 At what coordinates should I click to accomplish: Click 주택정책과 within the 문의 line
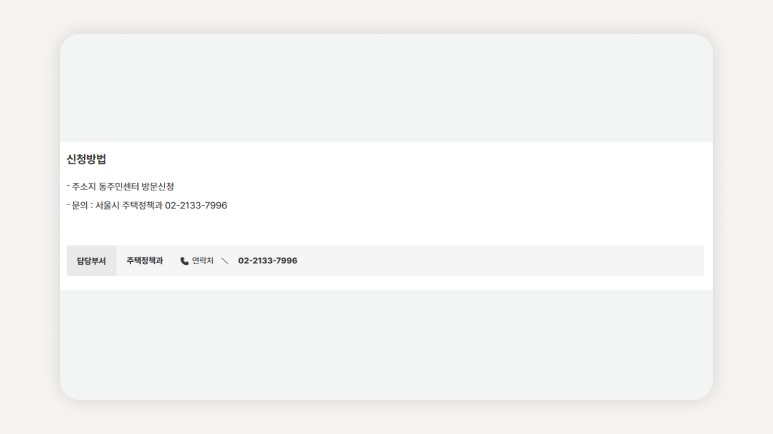click(x=142, y=205)
